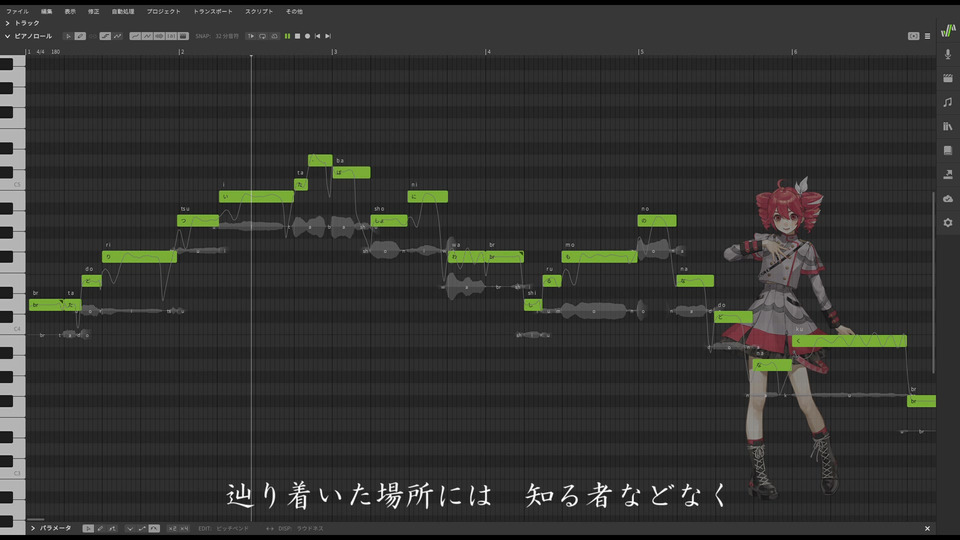Select the green 'tsu' note

click(198, 220)
